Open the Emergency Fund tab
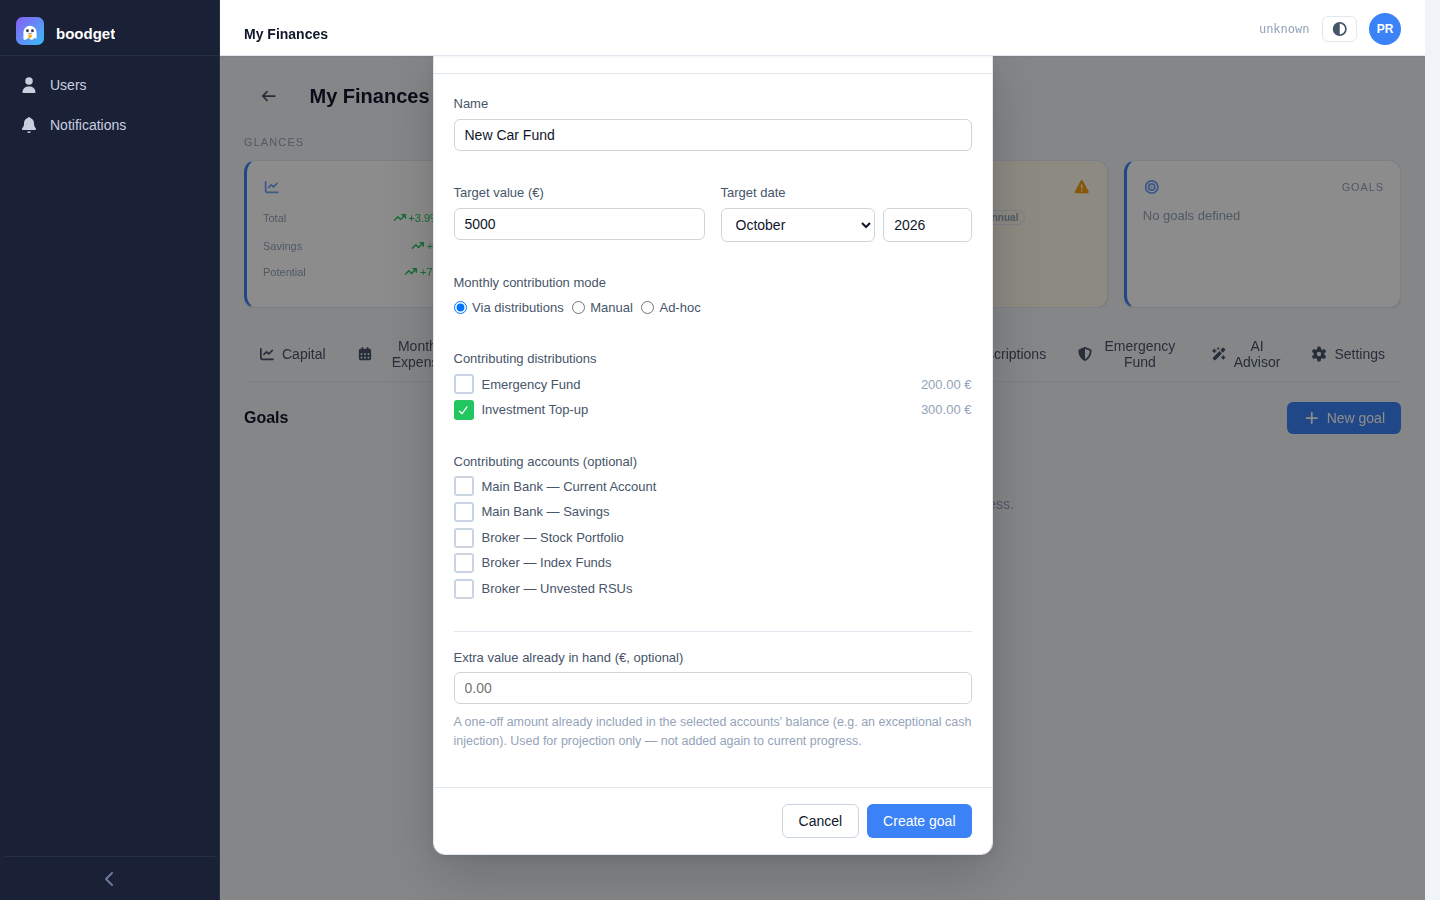This screenshot has width=1440, height=900. coord(1126,354)
